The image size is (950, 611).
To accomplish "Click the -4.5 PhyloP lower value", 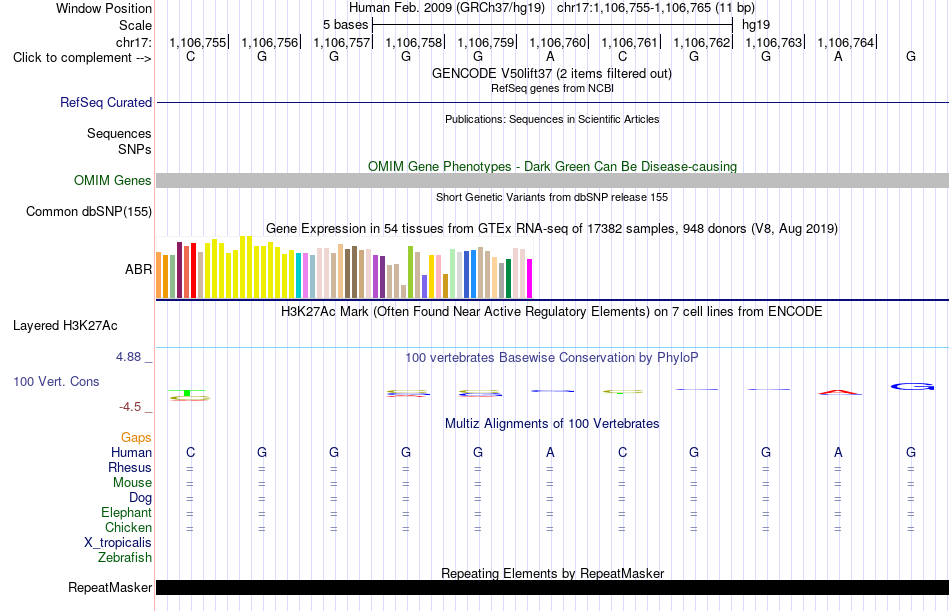I will (x=130, y=407).
